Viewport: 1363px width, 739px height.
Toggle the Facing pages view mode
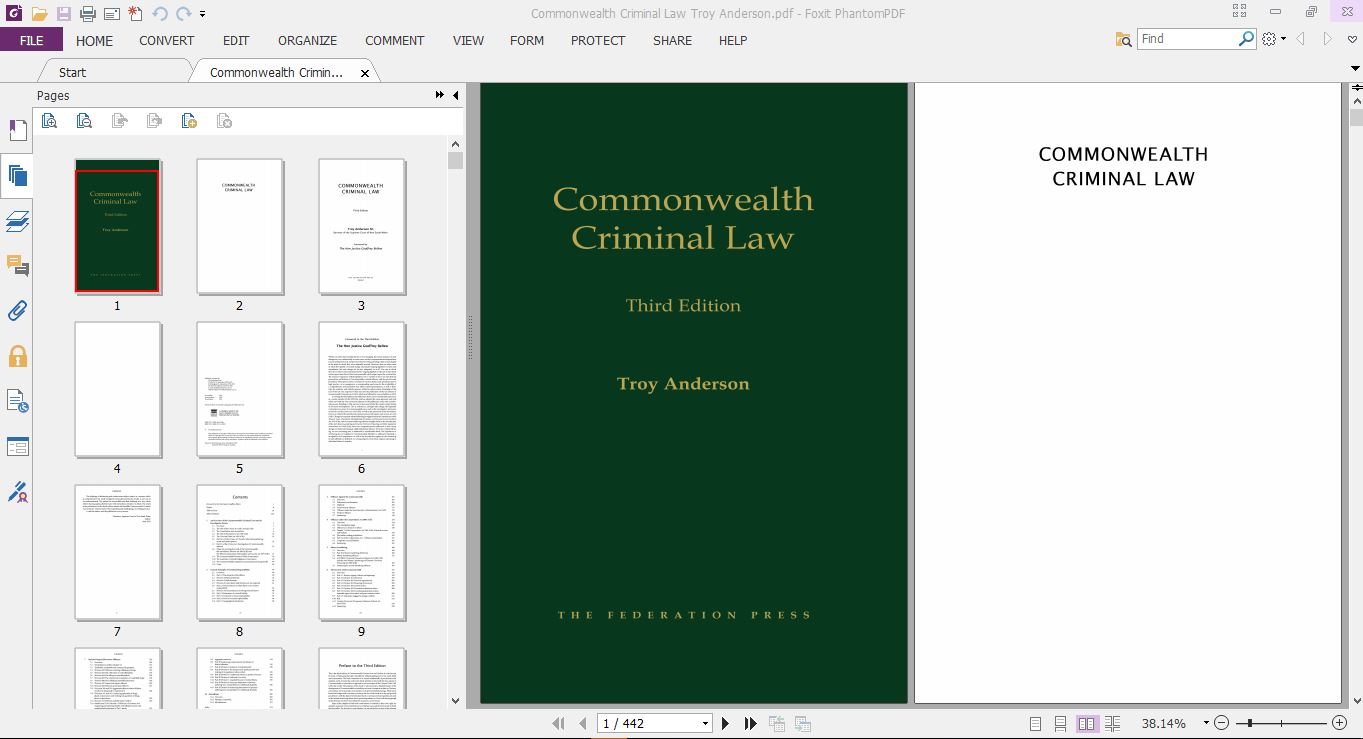pyautogui.click(x=1087, y=723)
